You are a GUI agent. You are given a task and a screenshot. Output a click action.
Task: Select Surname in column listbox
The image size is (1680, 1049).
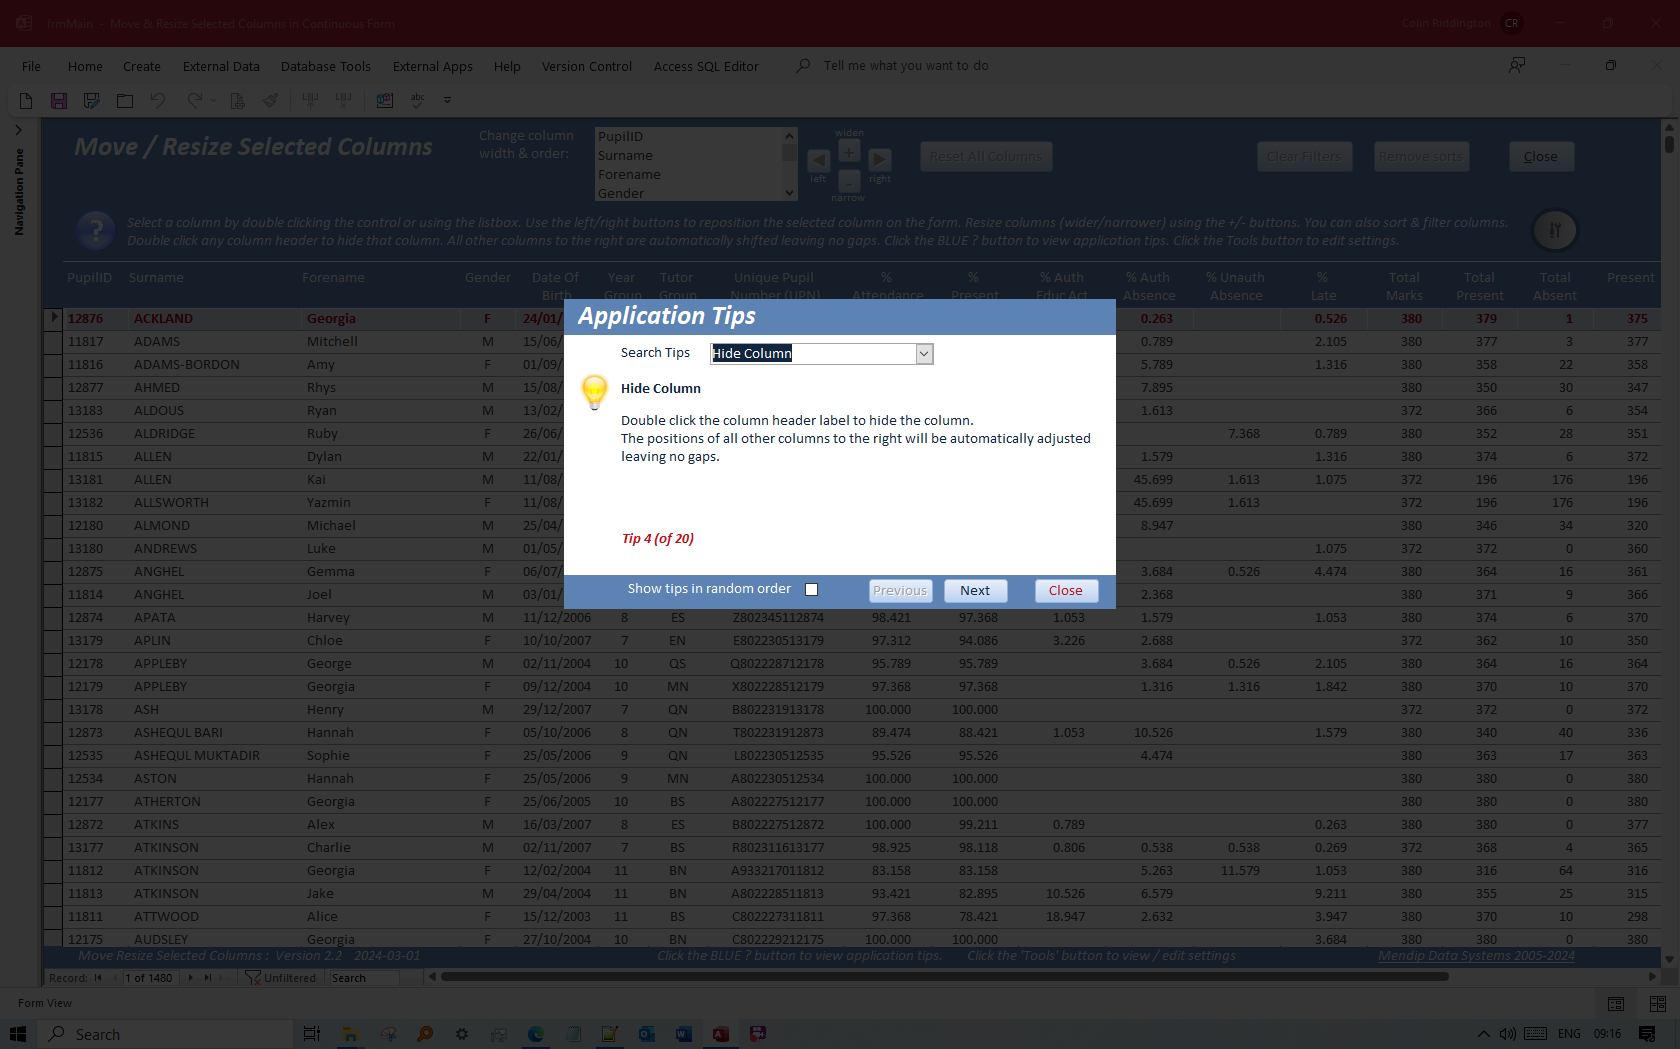(x=688, y=156)
